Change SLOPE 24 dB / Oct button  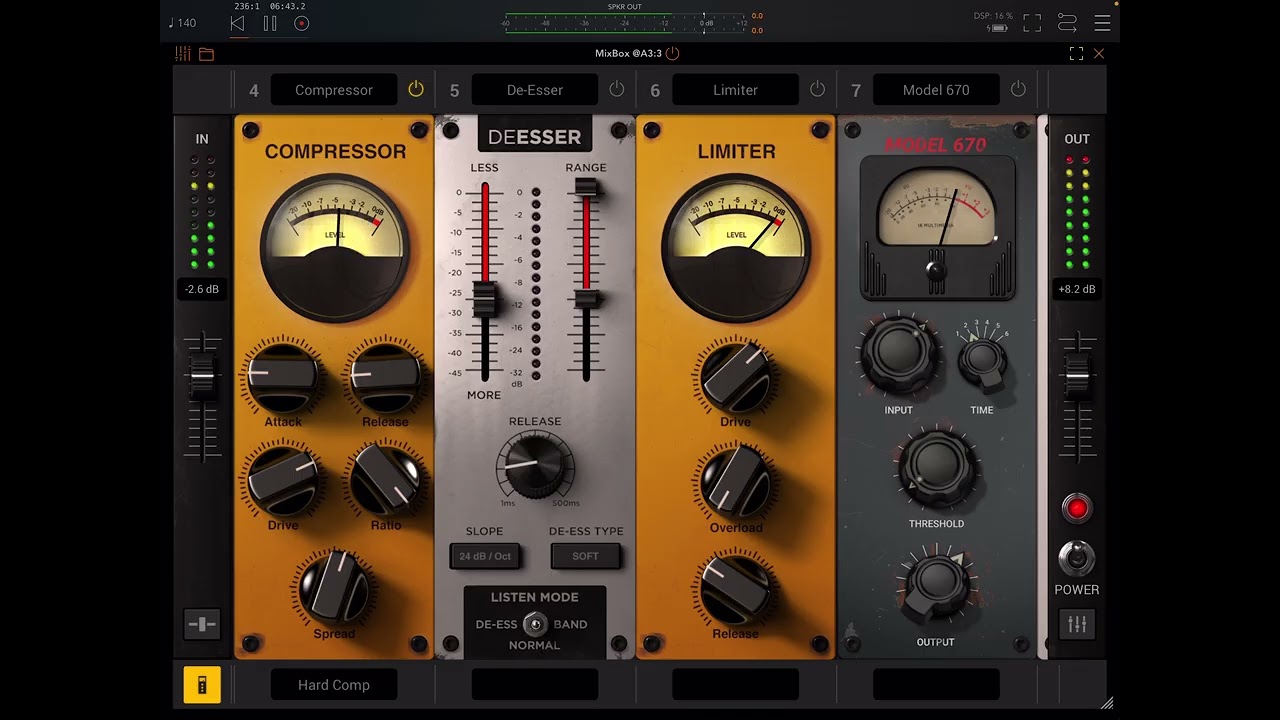[485, 556]
